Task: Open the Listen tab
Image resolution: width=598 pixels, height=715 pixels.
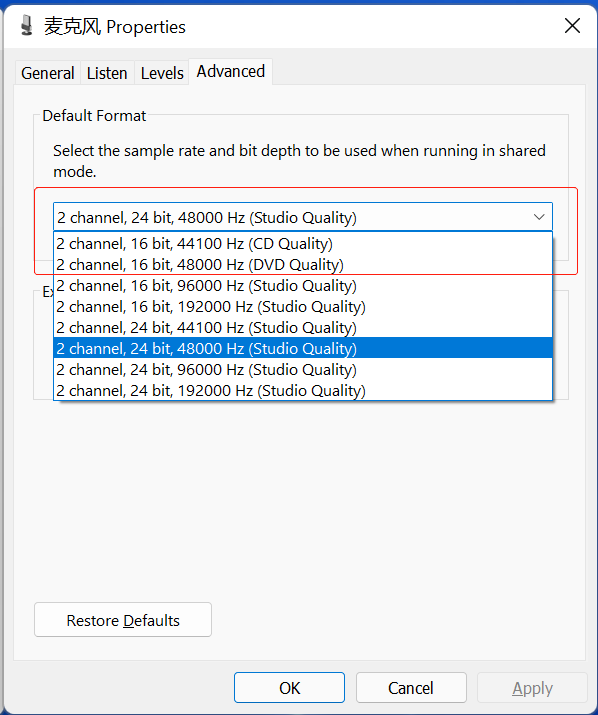Action: [107, 73]
